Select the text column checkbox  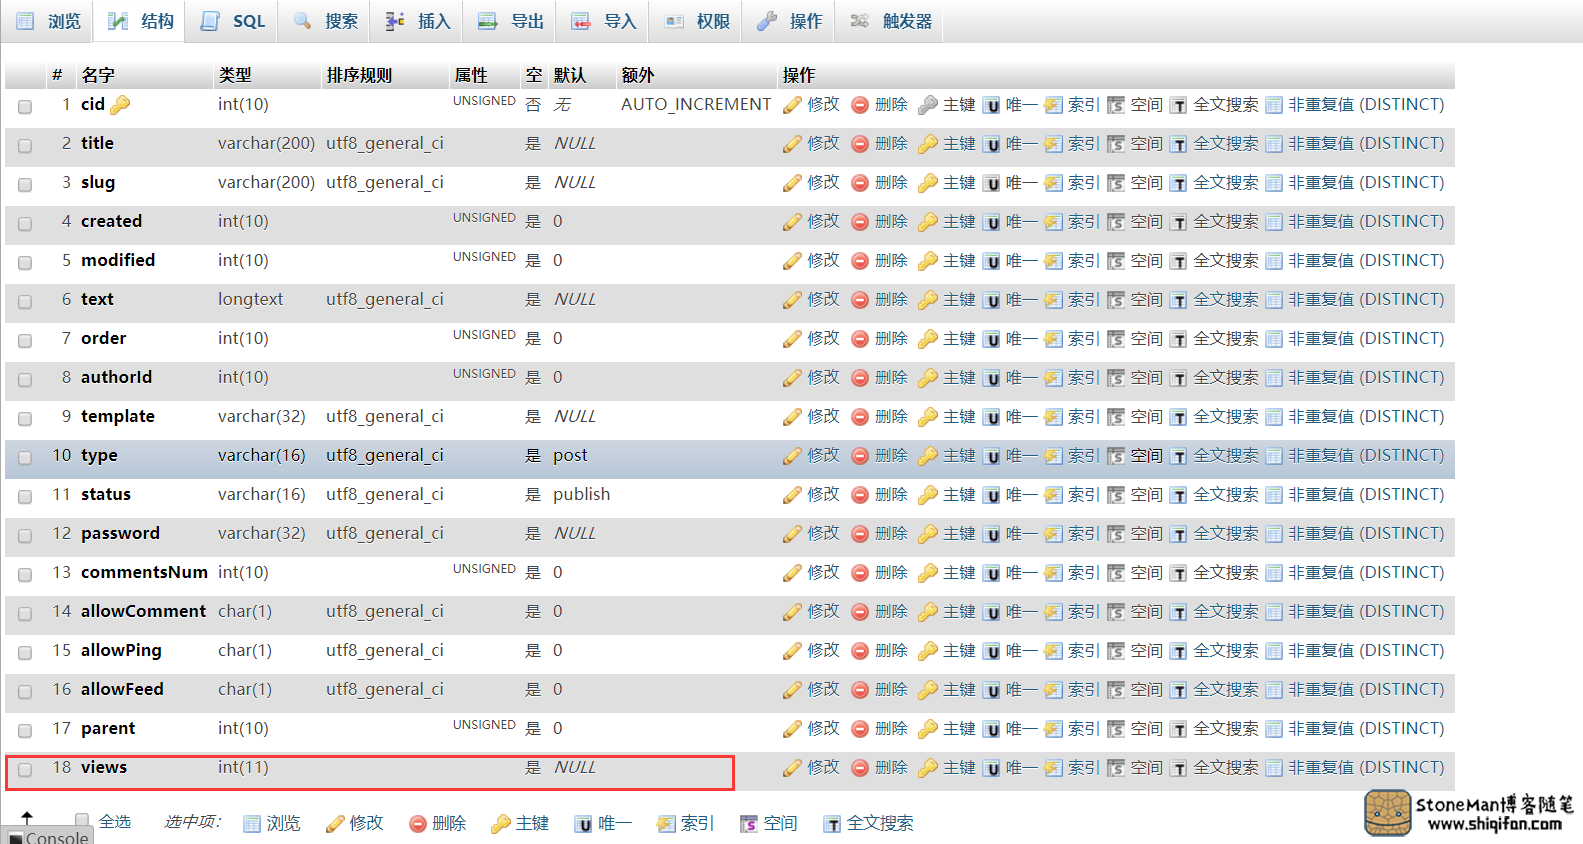point(25,301)
